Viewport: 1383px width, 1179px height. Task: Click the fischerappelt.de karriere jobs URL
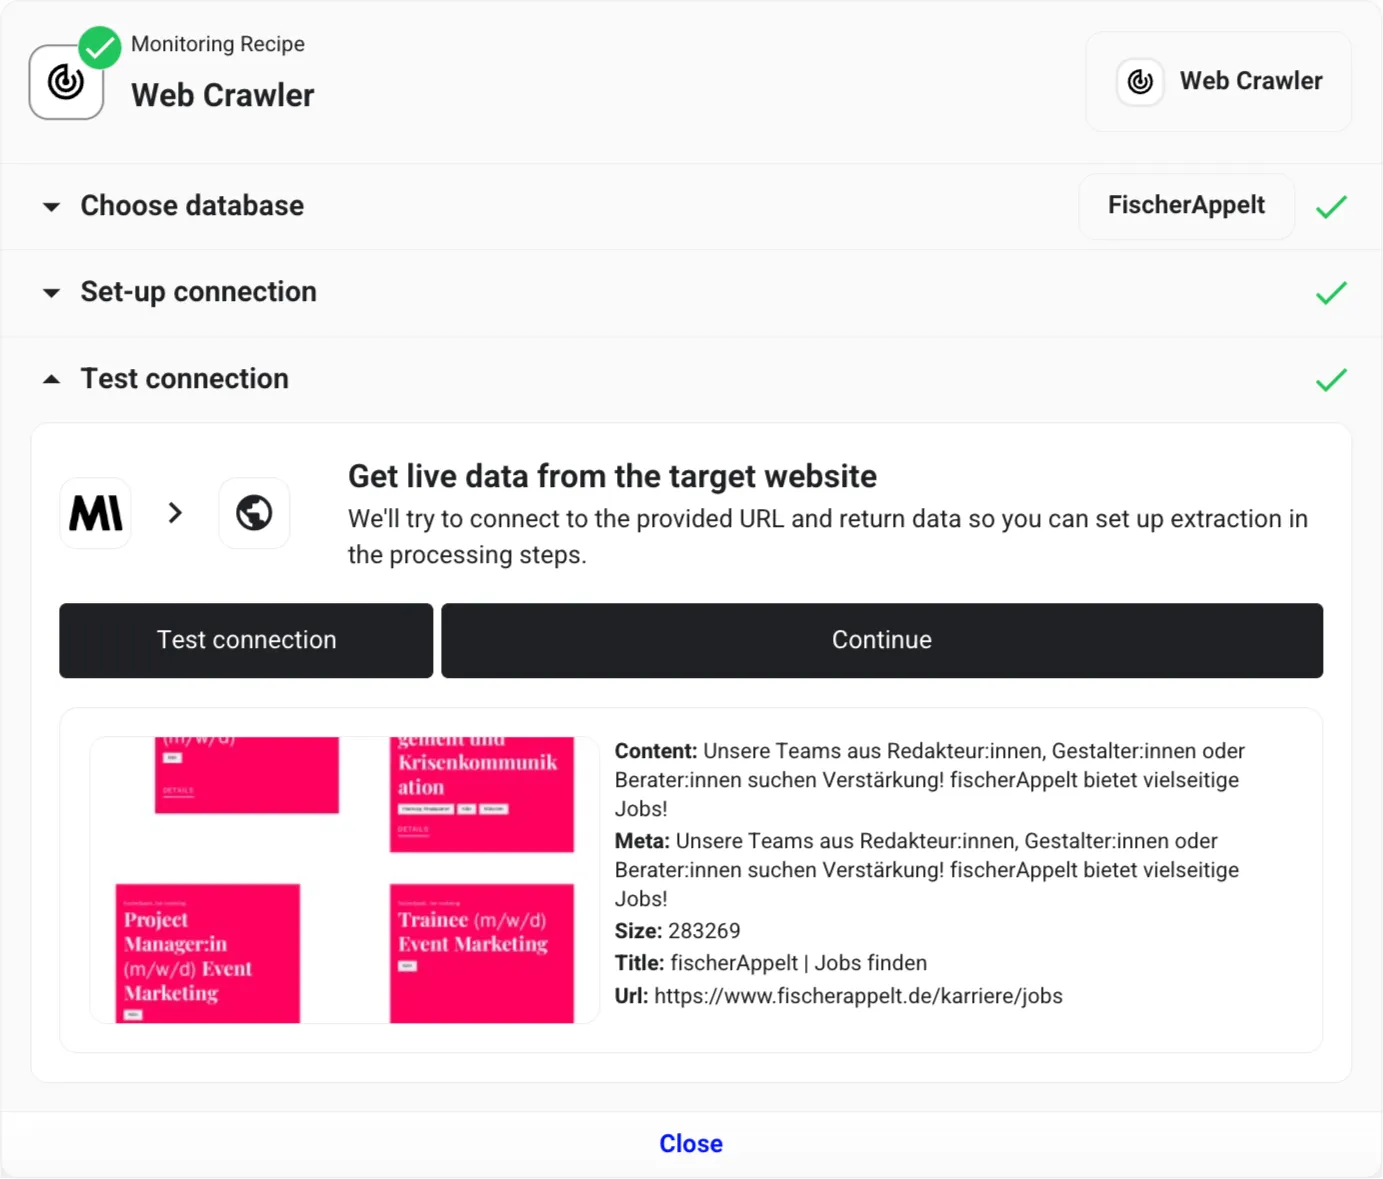(858, 996)
